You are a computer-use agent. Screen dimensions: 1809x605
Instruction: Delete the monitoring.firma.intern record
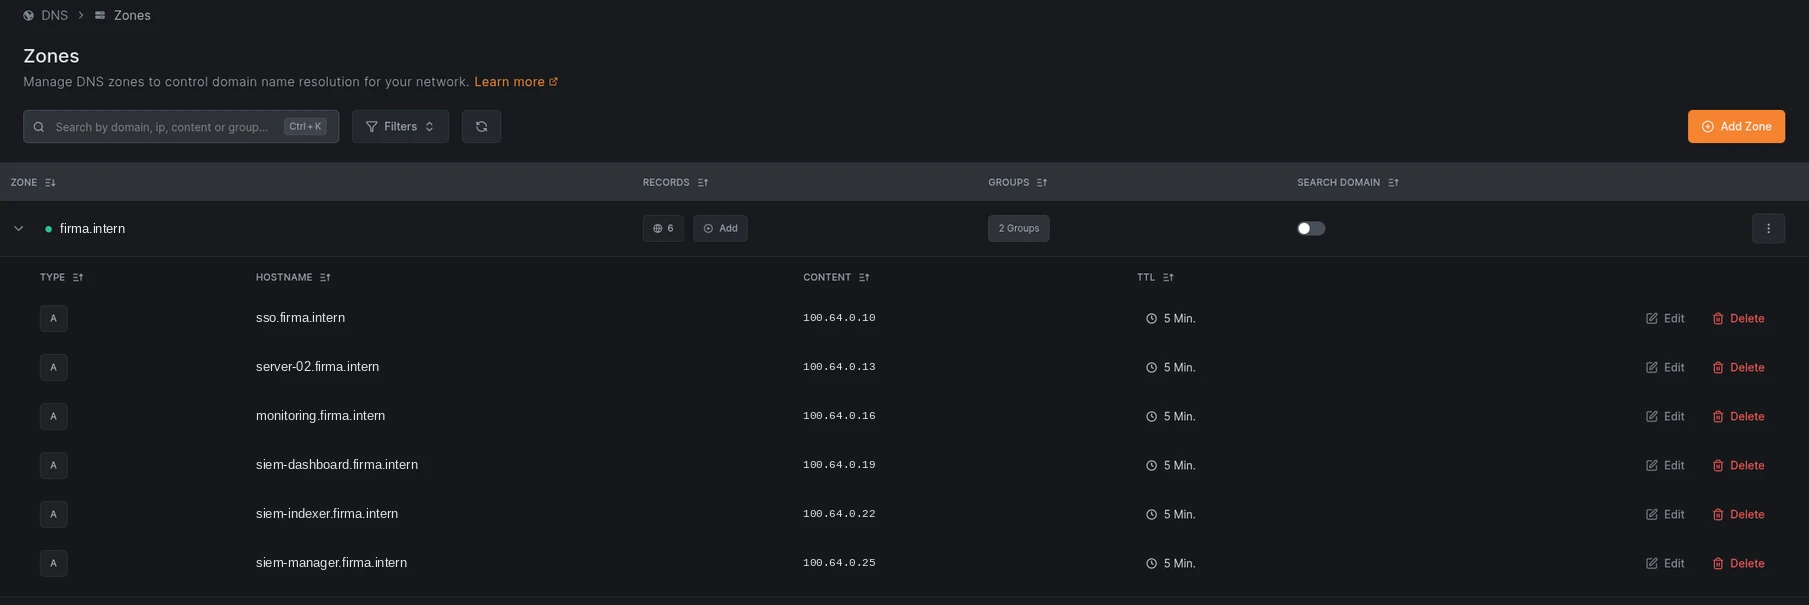[x=1738, y=417]
